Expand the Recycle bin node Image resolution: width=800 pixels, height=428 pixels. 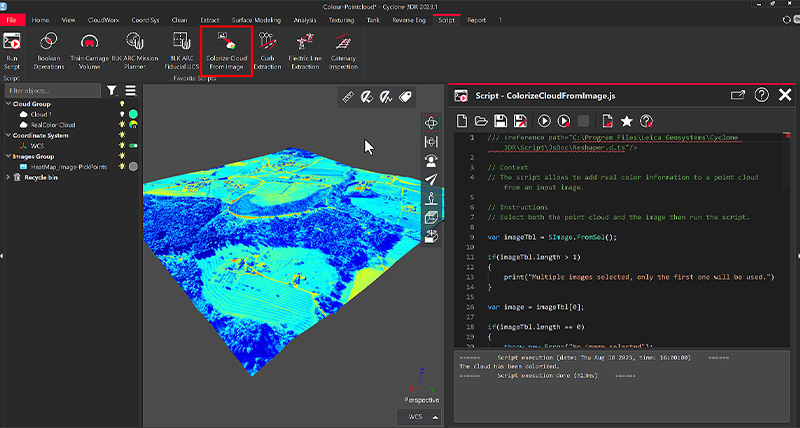[x=8, y=178]
